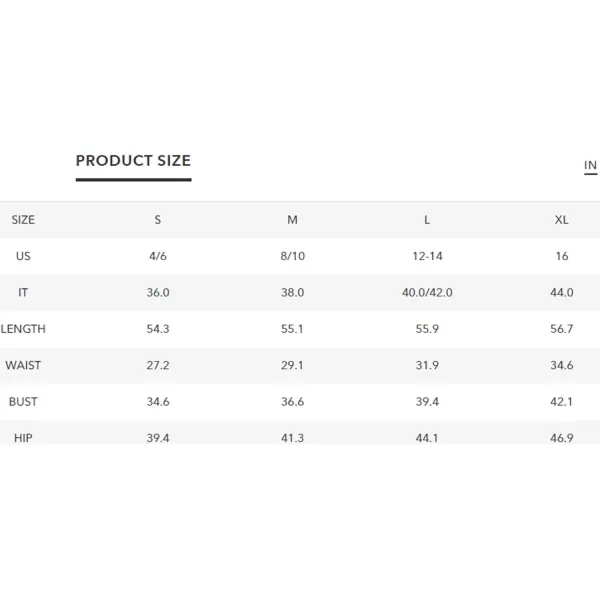Click the waist value 29.1

[292, 365]
